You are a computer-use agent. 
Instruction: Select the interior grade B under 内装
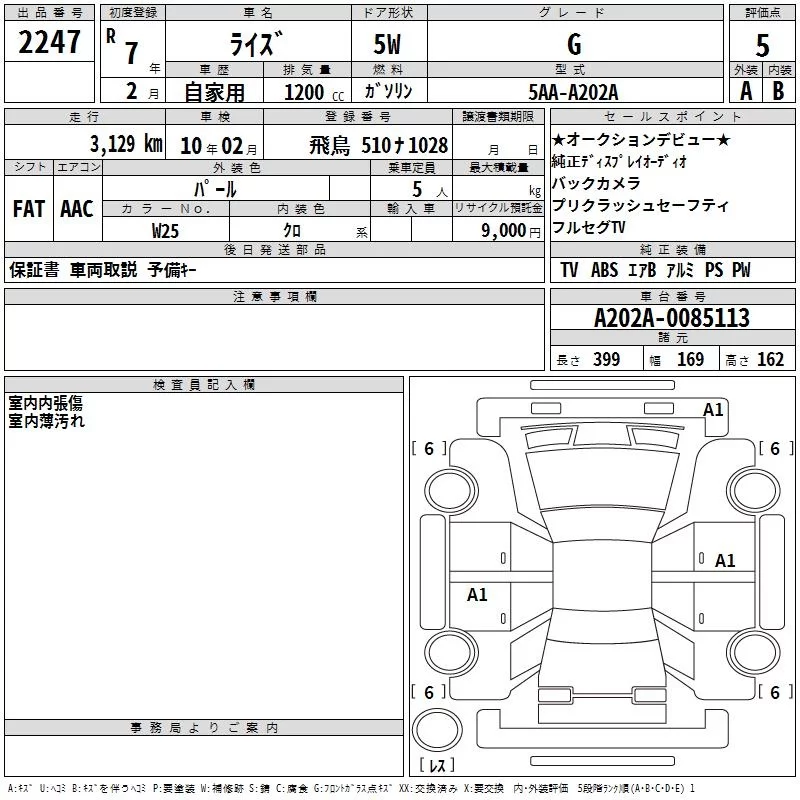778,91
